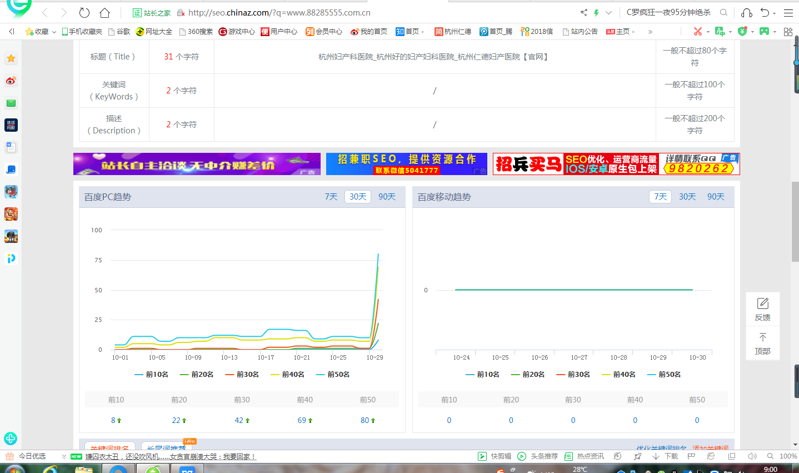This screenshot has height=473, width=799.
Task: Open the browser hamburger main menu
Action: (788, 12)
